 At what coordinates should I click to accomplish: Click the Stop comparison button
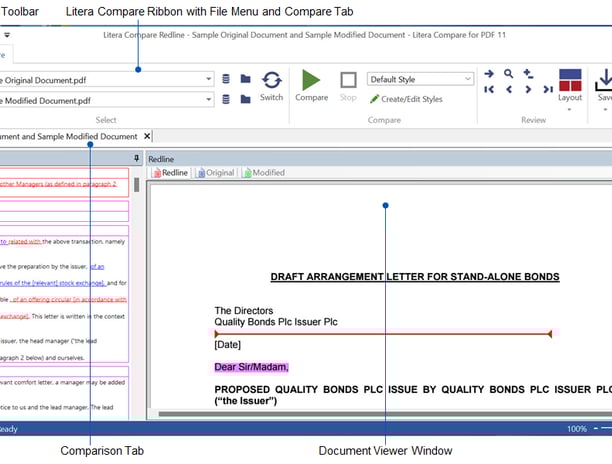(x=348, y=86)
